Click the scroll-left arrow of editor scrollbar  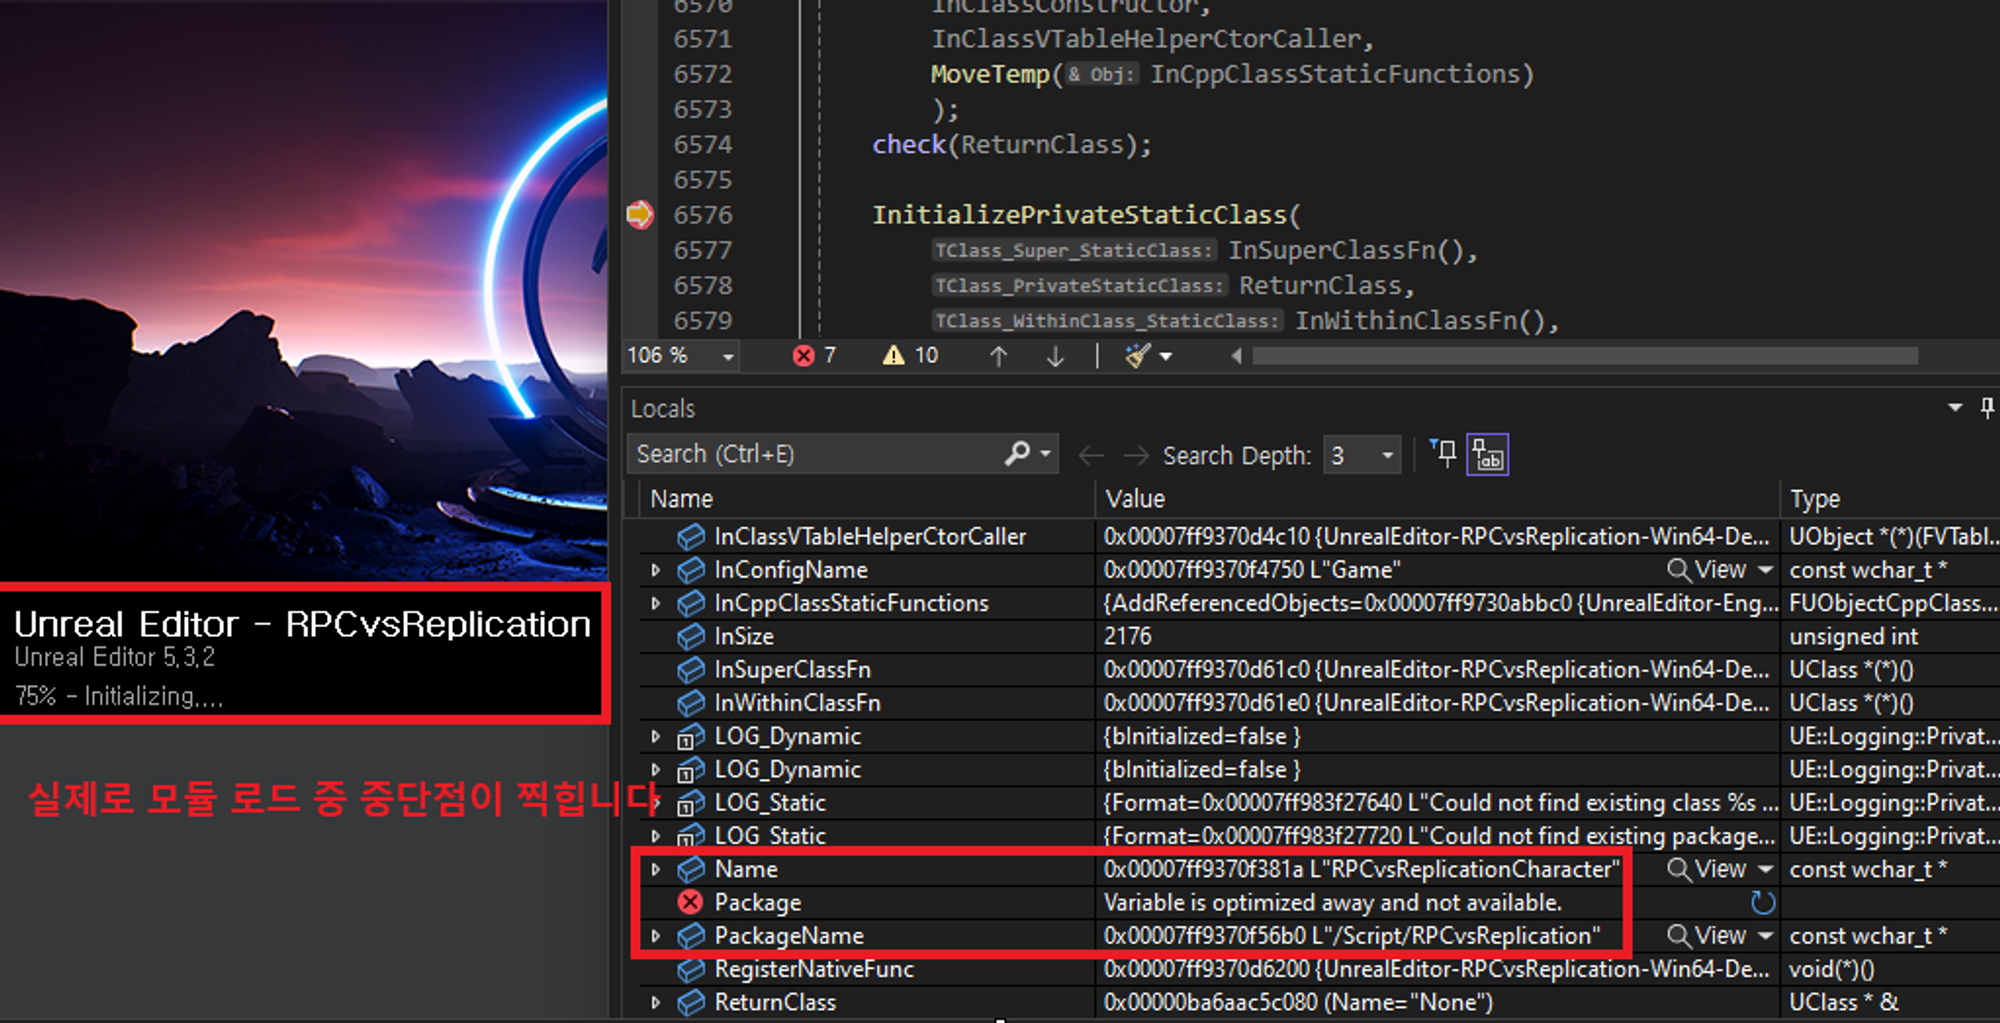pyautogui.click(x=1236, y=356)
